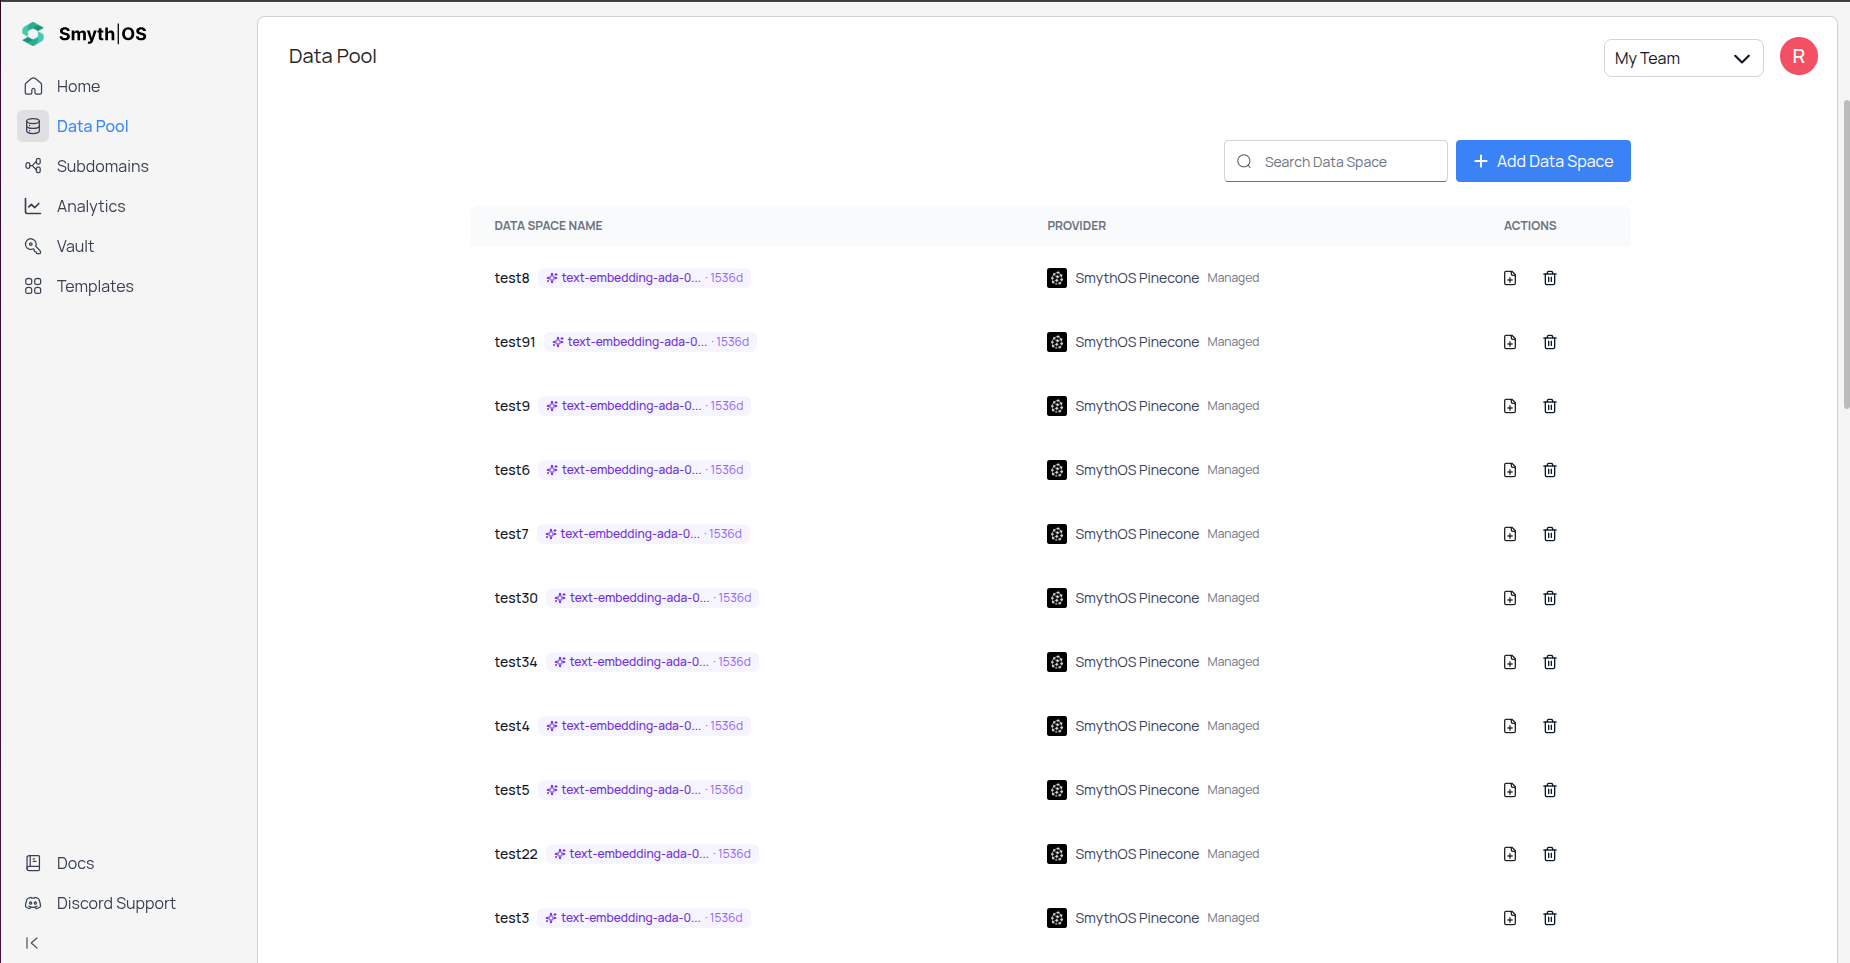Open Analytics from the sidebar
The image size is (1850, 963).
pos(90,206)
